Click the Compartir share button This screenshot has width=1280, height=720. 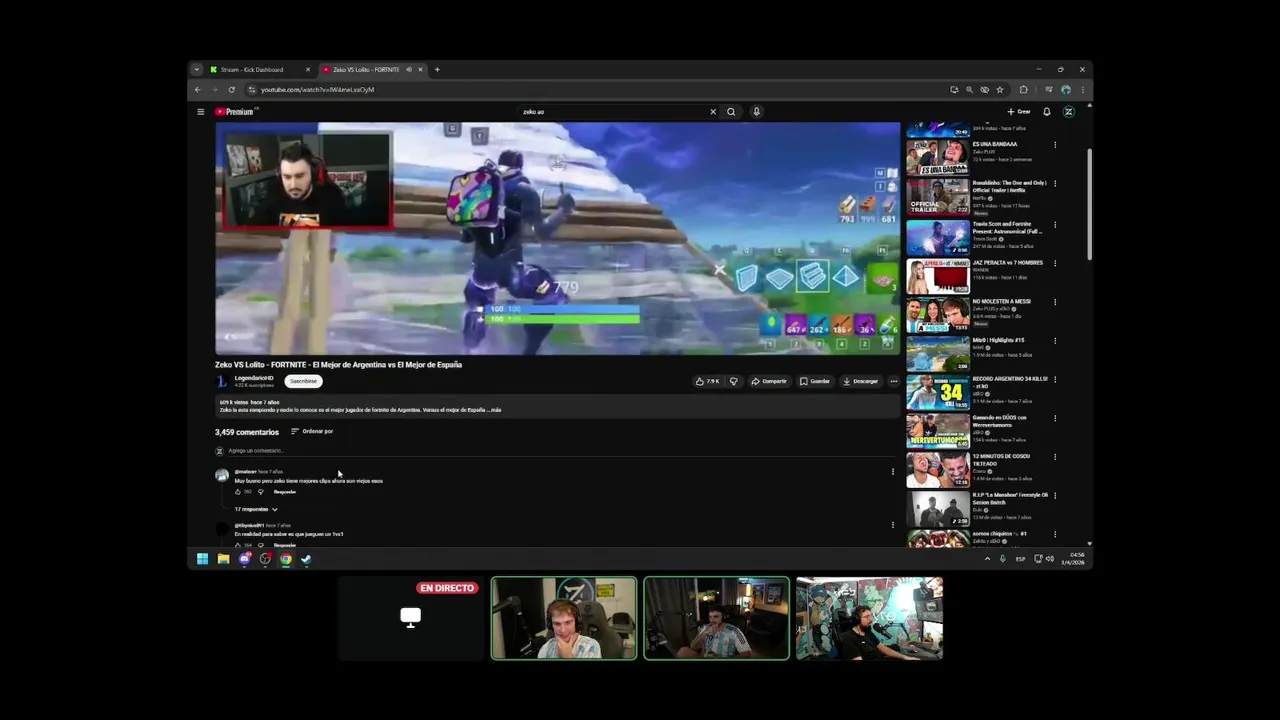(x=769, y=381)
